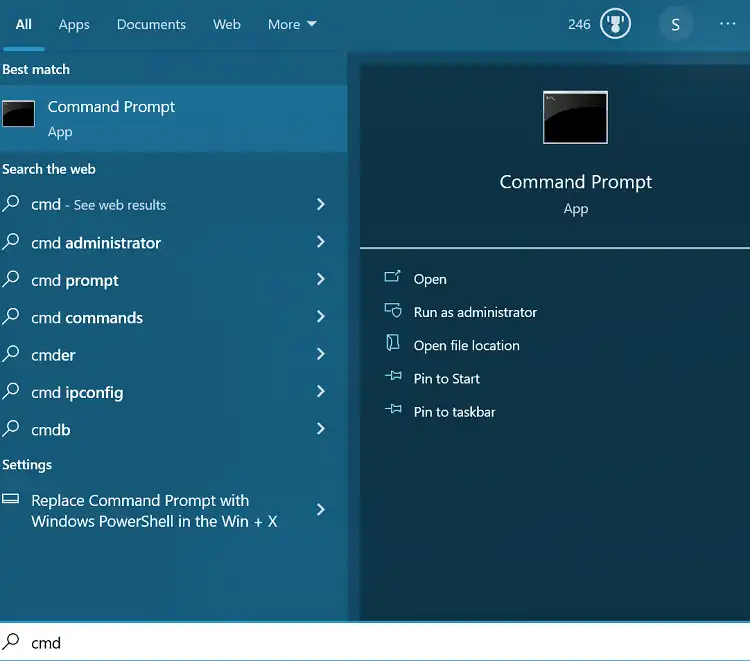Open the Documents tab
The image size is (750, 661).
click(x=151, y=24)
